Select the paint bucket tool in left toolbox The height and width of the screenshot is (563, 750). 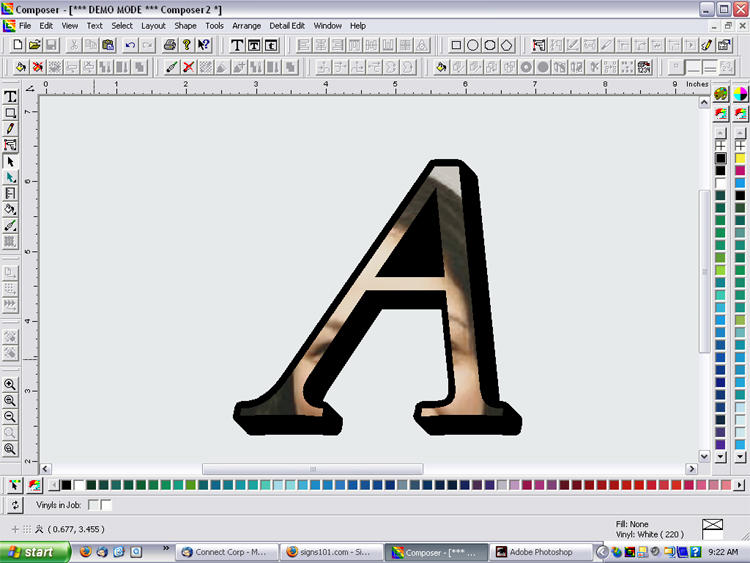tap(10, 210)
